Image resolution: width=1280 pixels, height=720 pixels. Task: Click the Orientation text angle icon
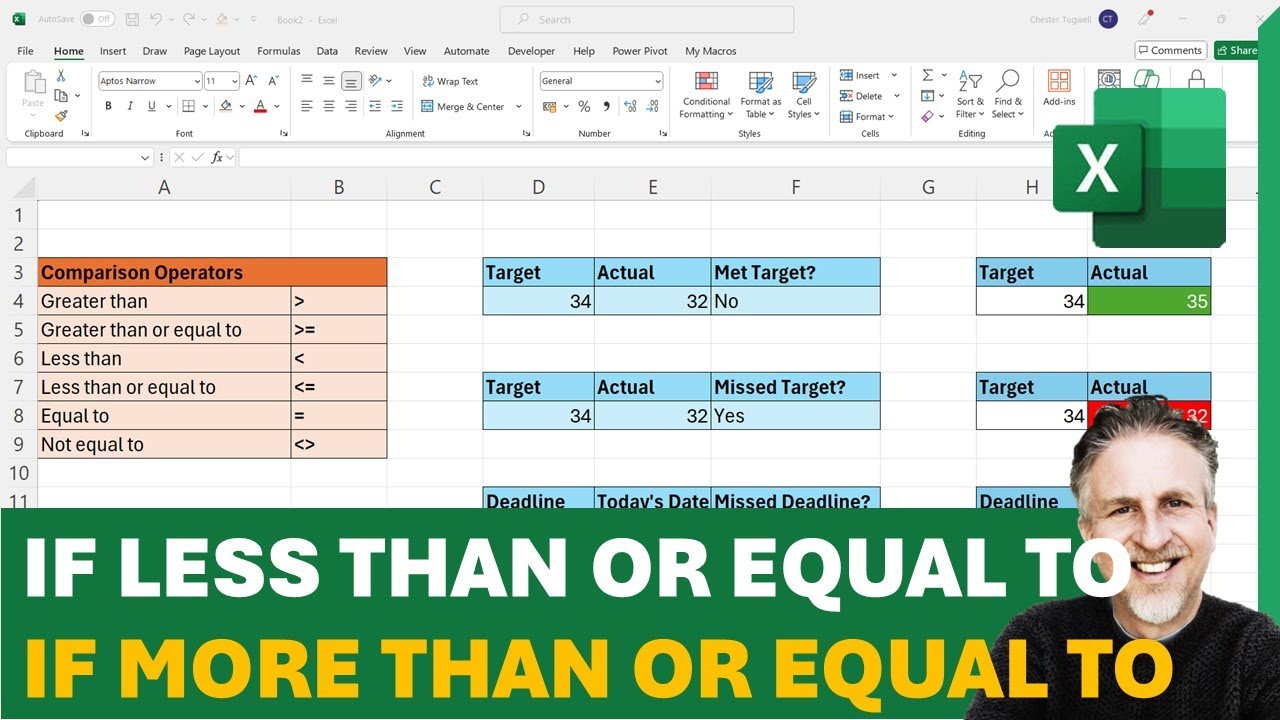point(375,81)
